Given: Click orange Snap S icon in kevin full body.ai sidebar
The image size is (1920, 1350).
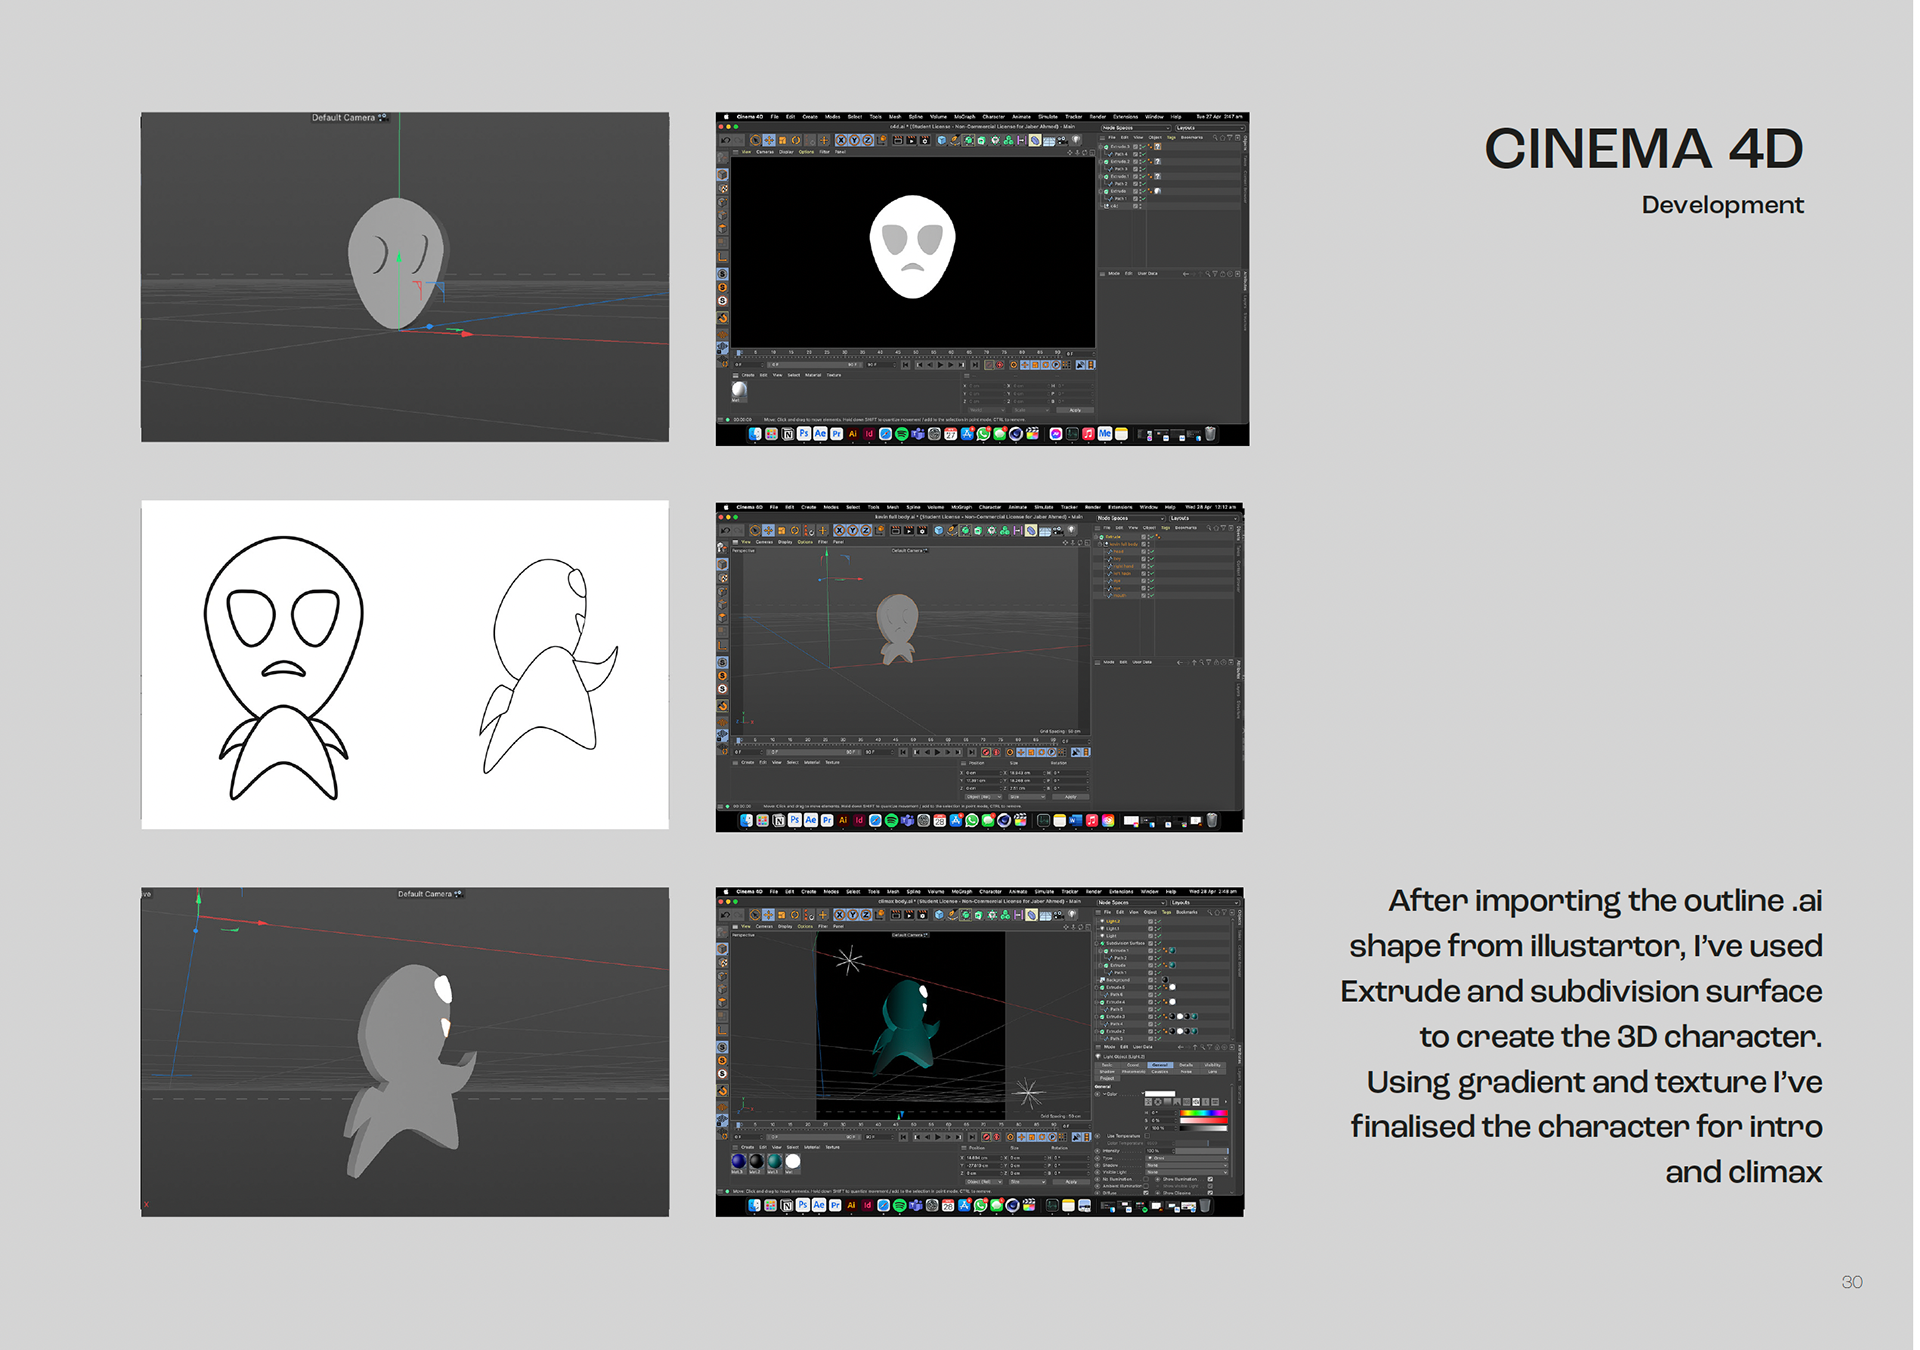Looking at the screenshot, I should [x=722, y=676].
